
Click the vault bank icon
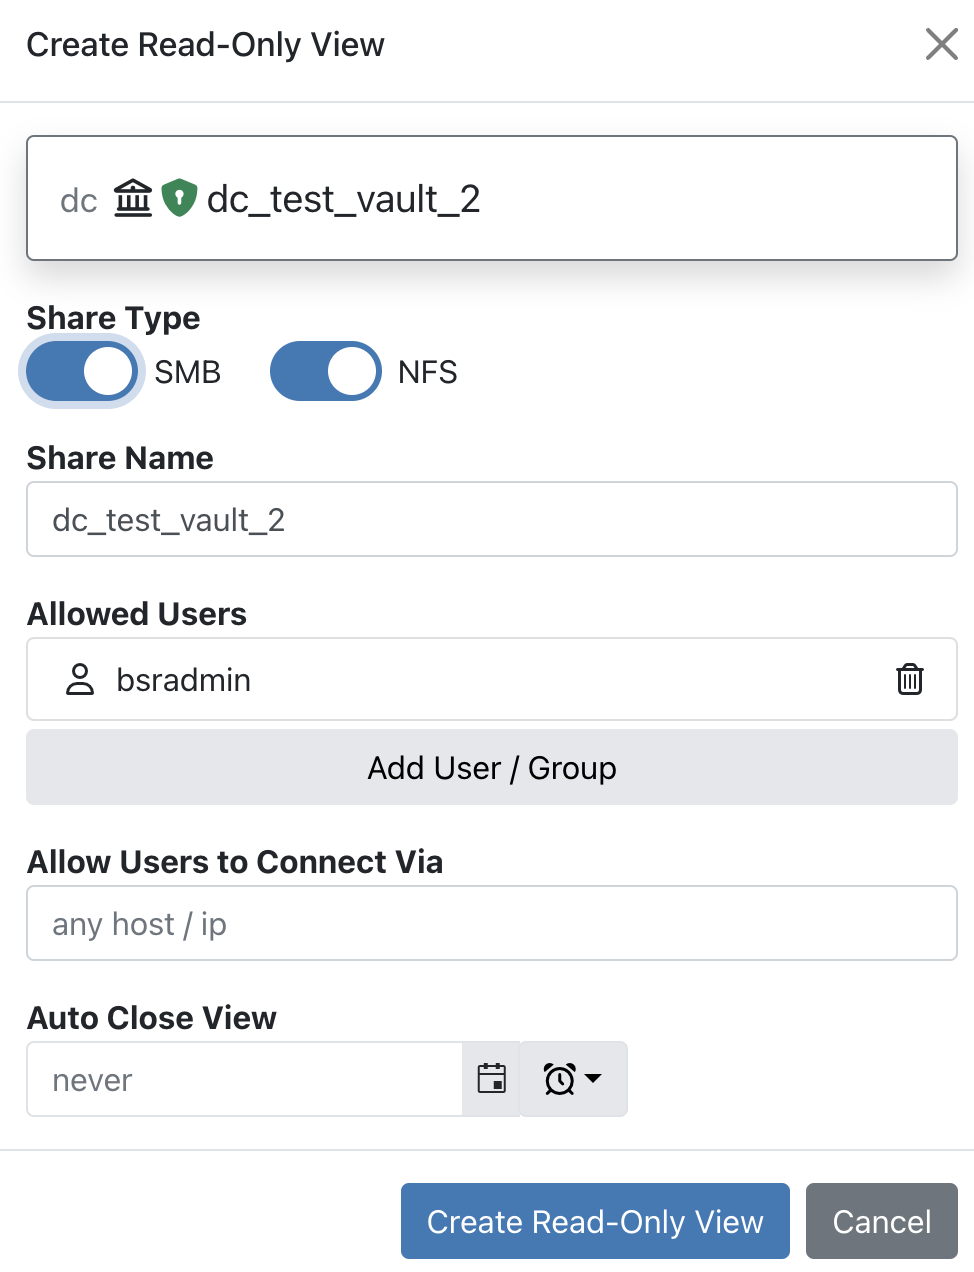132,198
